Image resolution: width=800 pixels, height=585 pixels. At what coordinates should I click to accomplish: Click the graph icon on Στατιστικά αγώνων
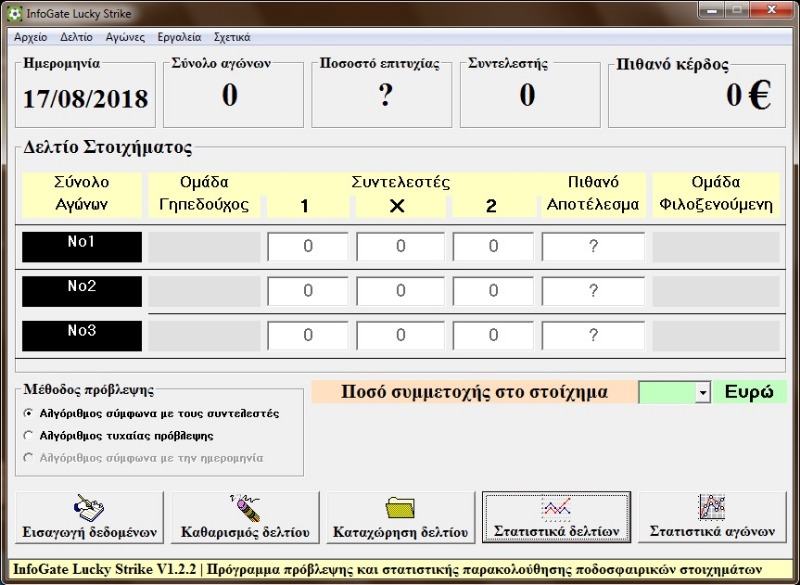712,507
